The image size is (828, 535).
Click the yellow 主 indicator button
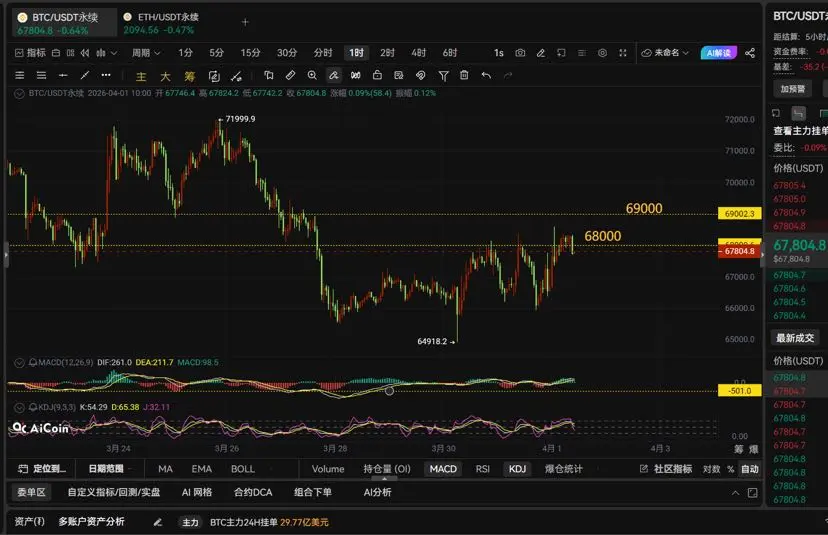(141, 77)
